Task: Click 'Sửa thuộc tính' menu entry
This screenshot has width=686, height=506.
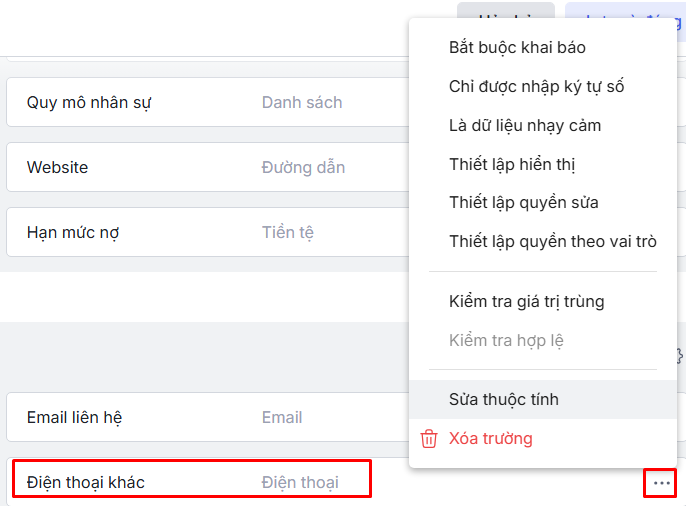Action: (x=503, y=400)
